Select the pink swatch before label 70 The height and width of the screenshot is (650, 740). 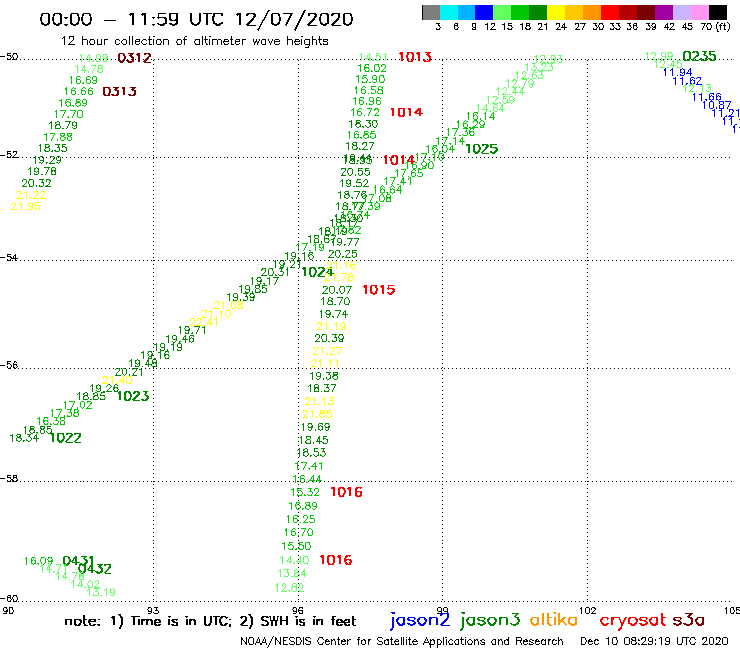click(699, 12)
